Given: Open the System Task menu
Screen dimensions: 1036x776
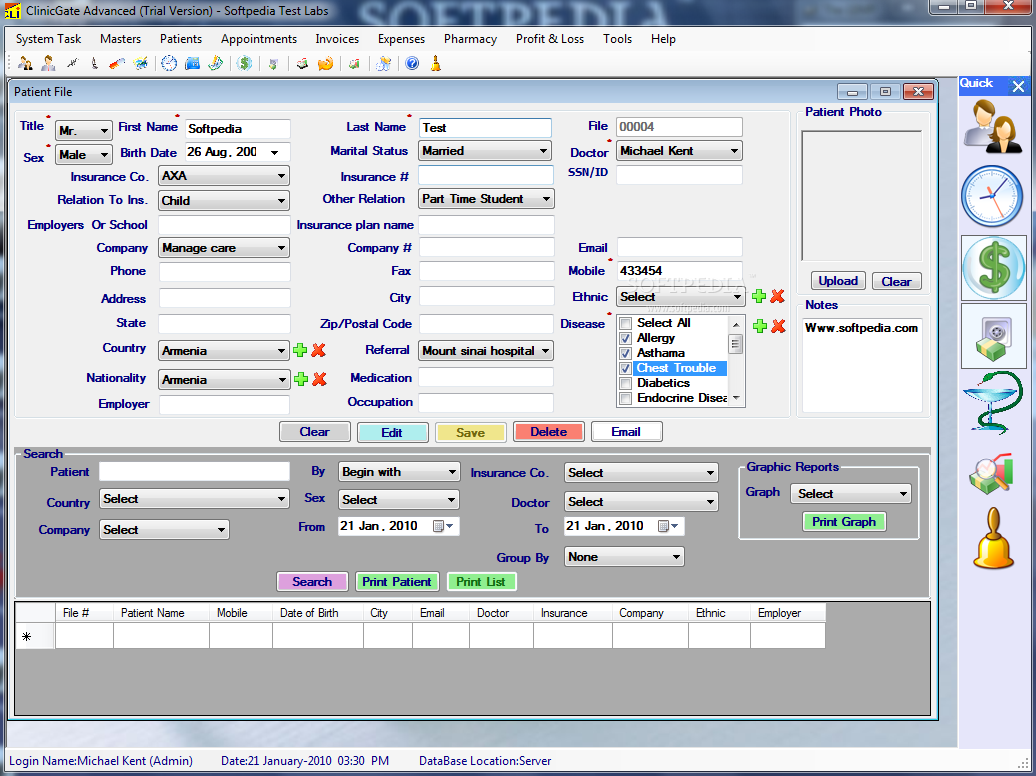Looking at the screenshot, I should (48, 39).
